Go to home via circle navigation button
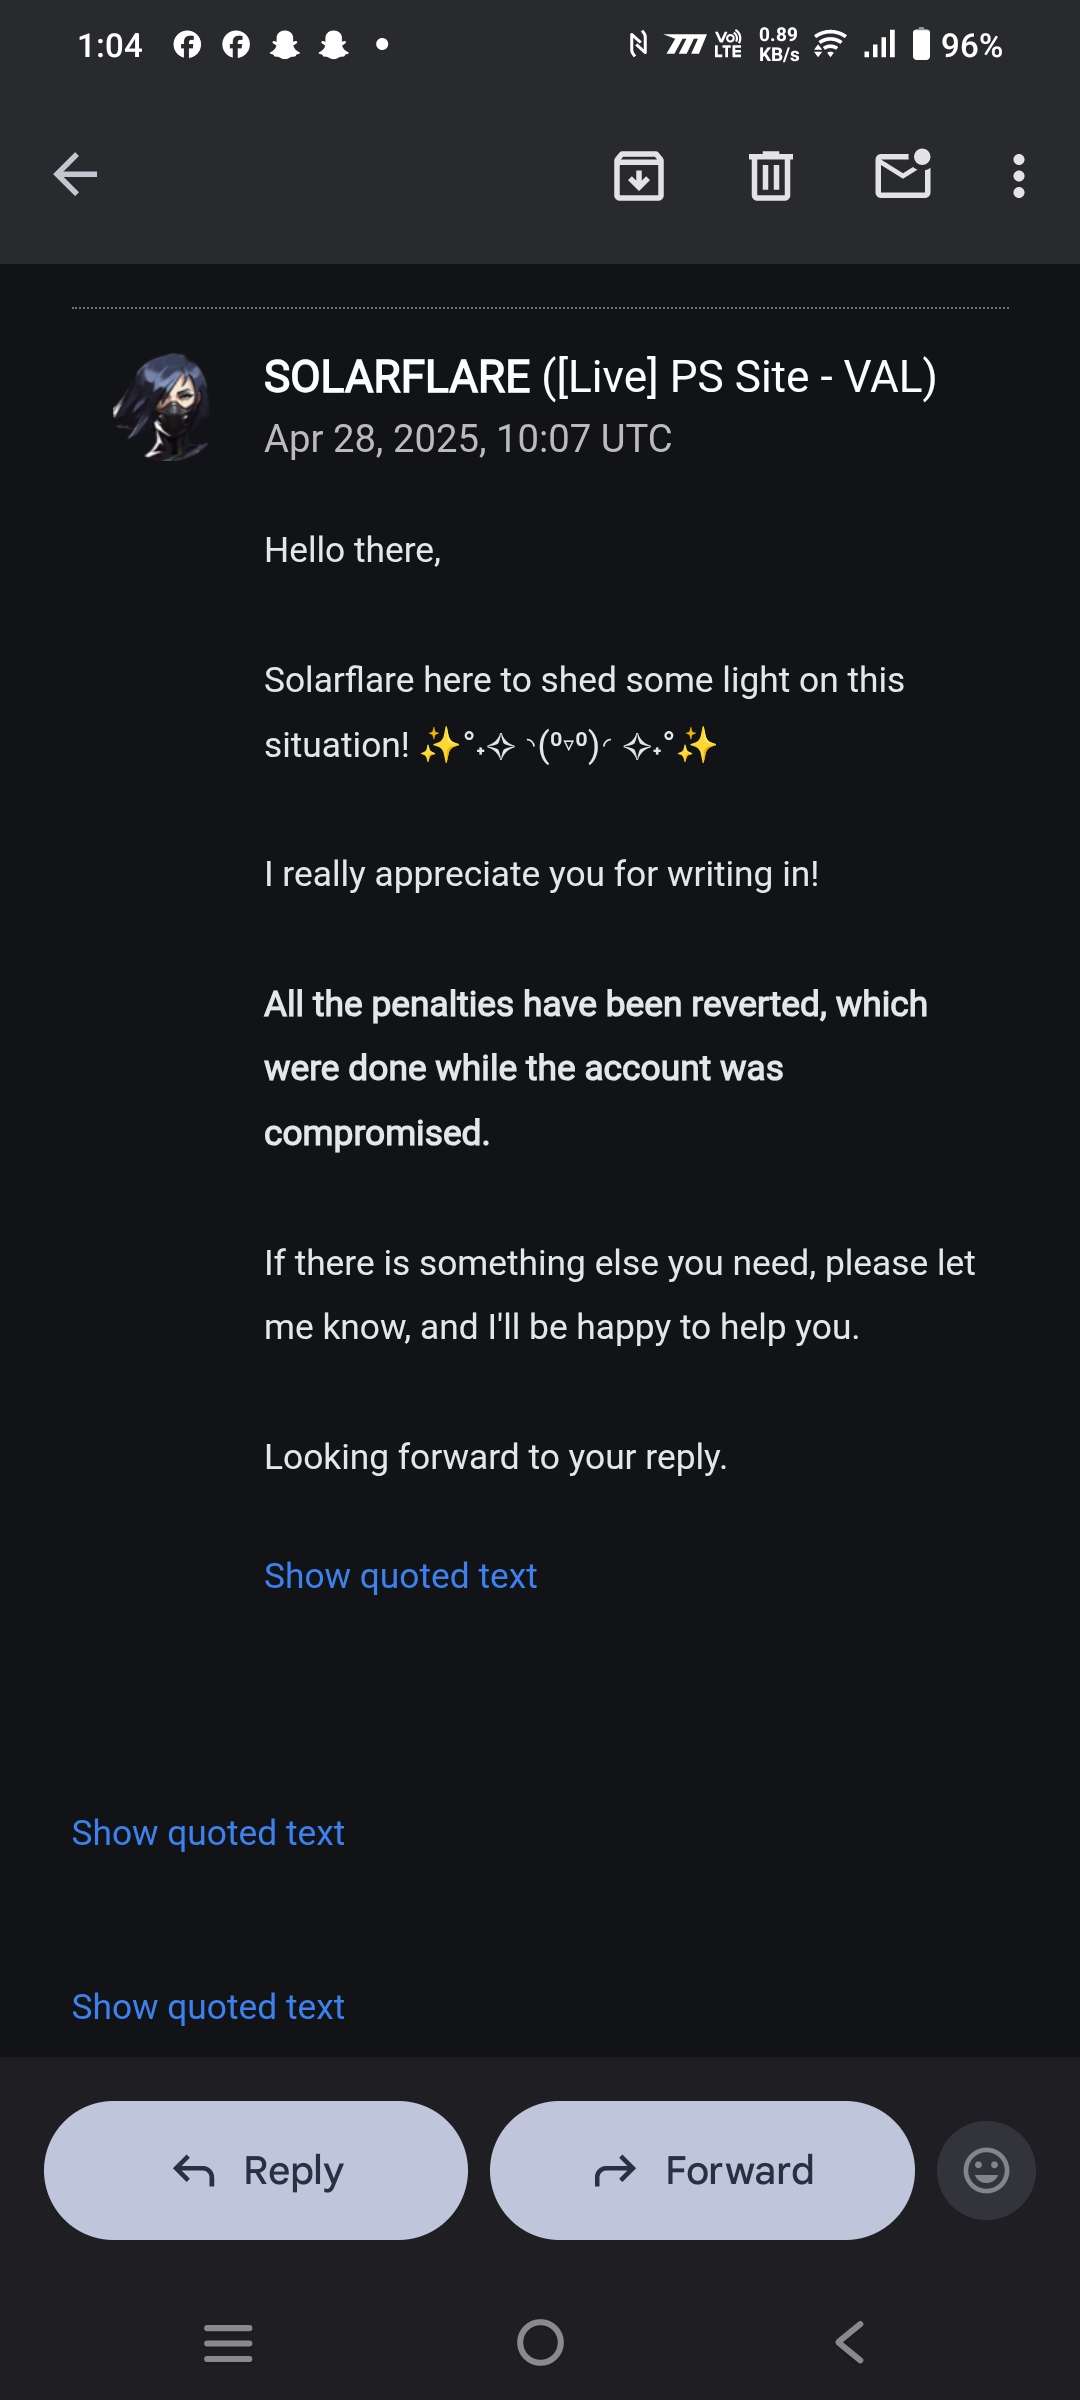Viewport: 1080px width, 2400px height. point(540,2342)
